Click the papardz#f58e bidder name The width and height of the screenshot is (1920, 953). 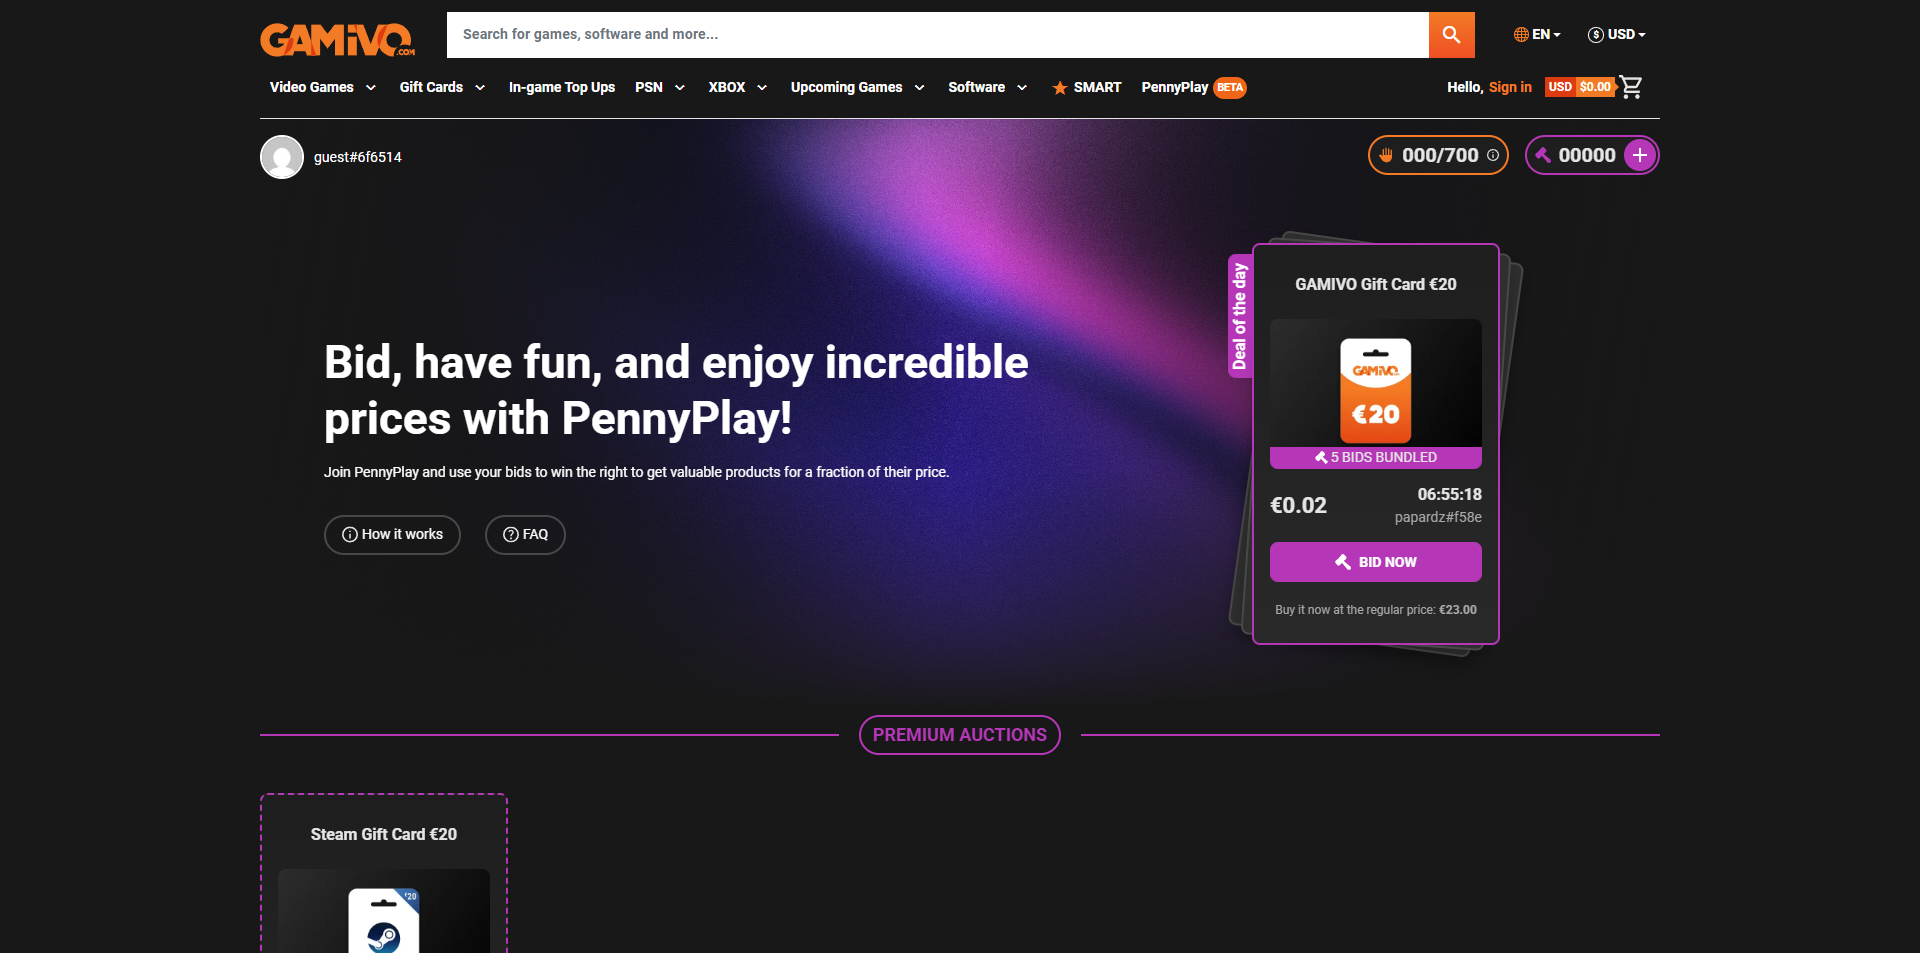click(1438, 518)
